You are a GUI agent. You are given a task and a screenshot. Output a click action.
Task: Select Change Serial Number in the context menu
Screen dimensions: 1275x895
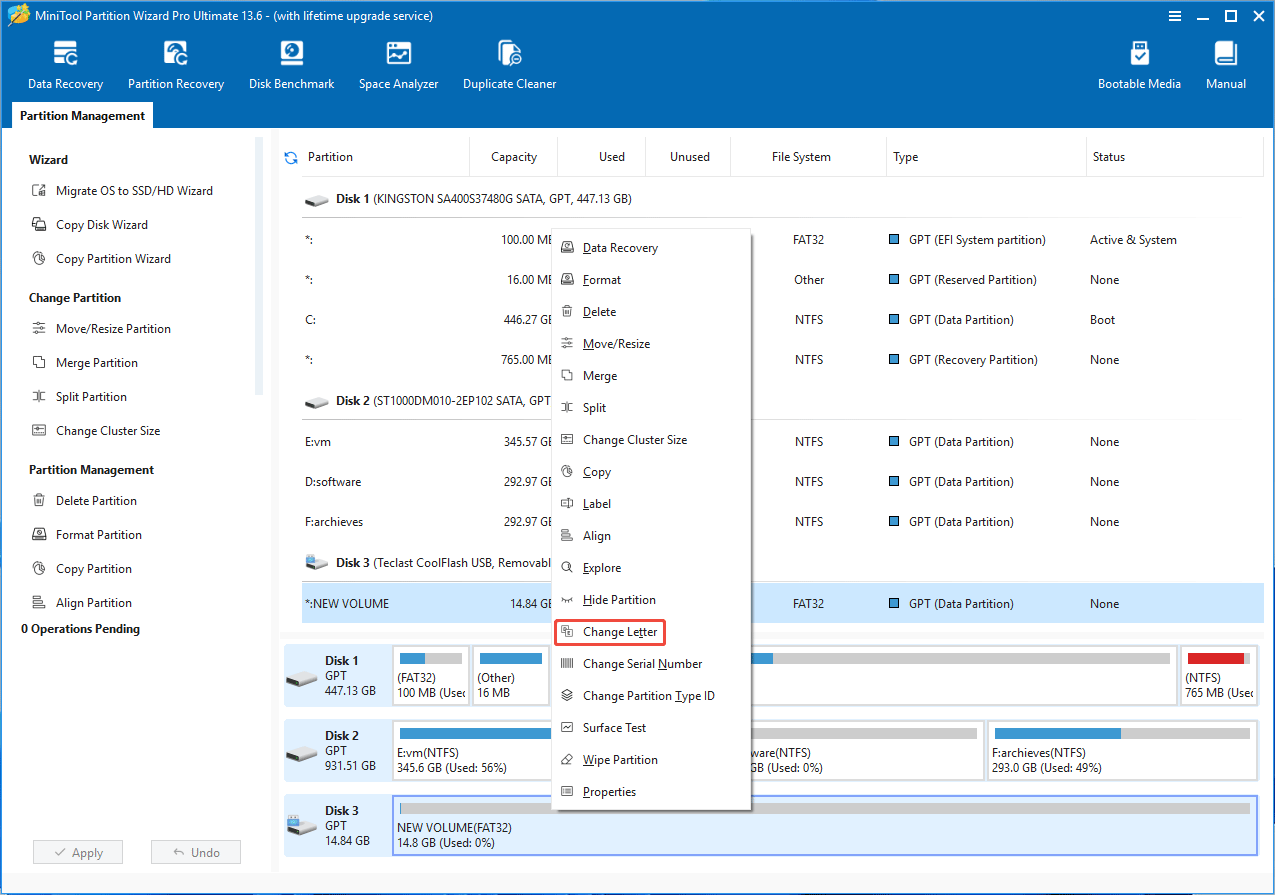click(x=651, y=664)
